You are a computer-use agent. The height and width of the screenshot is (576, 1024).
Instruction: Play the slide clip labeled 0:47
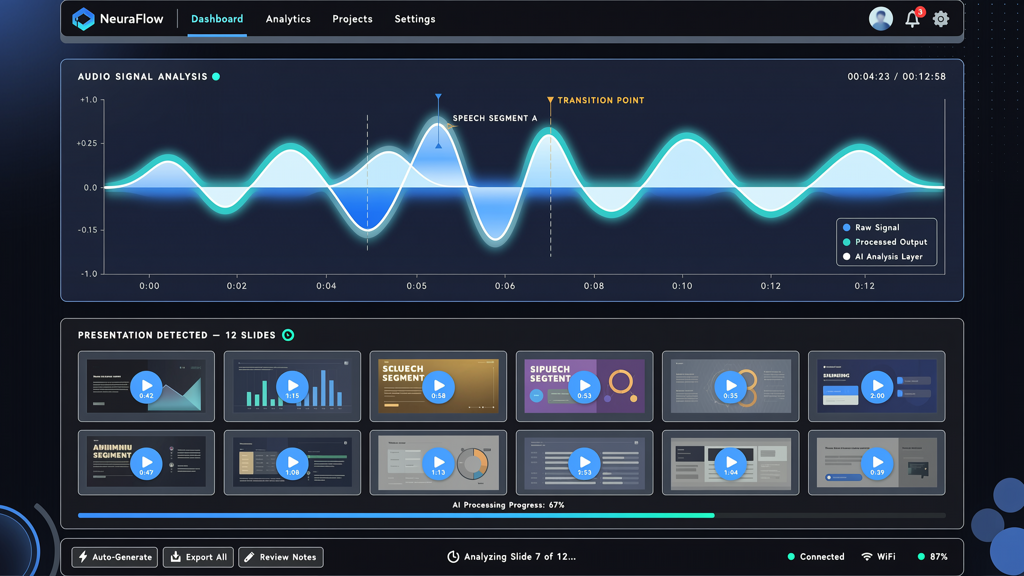tap(146, 463)
